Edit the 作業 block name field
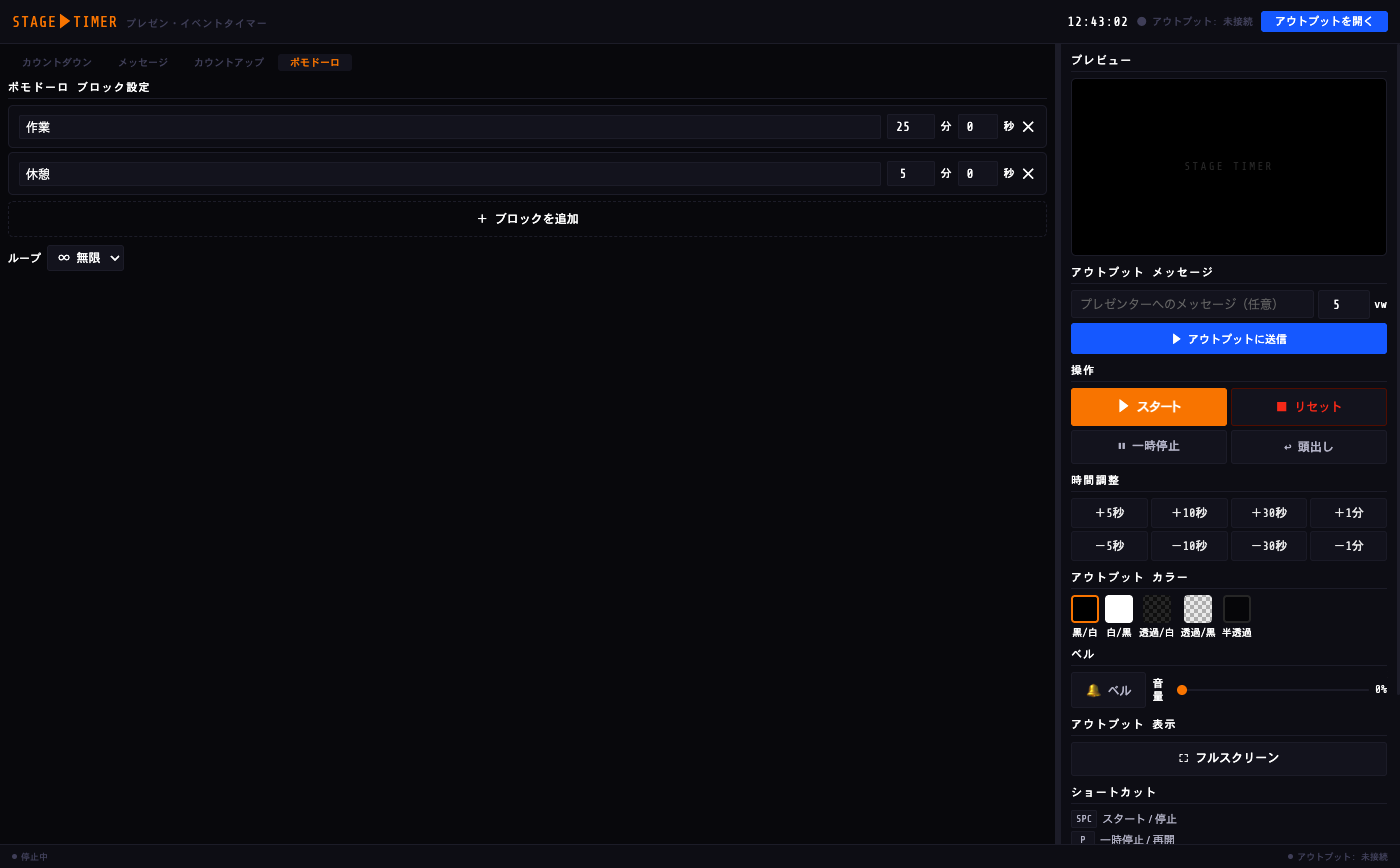The height and width of the screenshot is (868, 1400). tap(449, 127)
